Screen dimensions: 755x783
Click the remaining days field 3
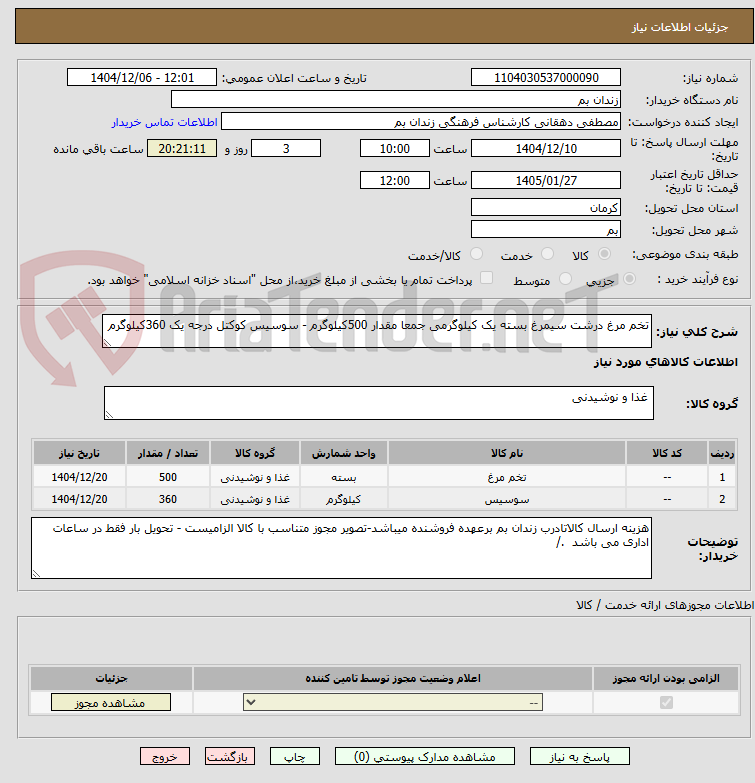tap(286, 148)
